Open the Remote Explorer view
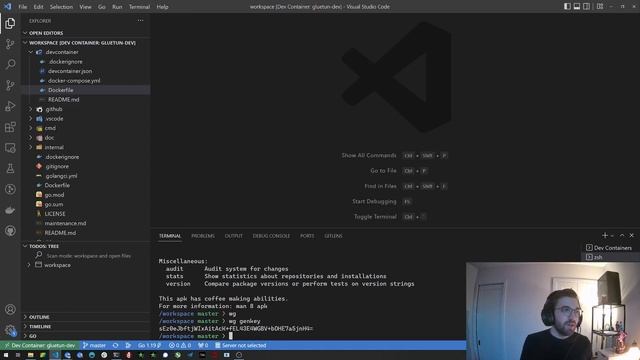The height and width of the screenshot is (360, 640). pyautogui.click(x=10, y=148)
